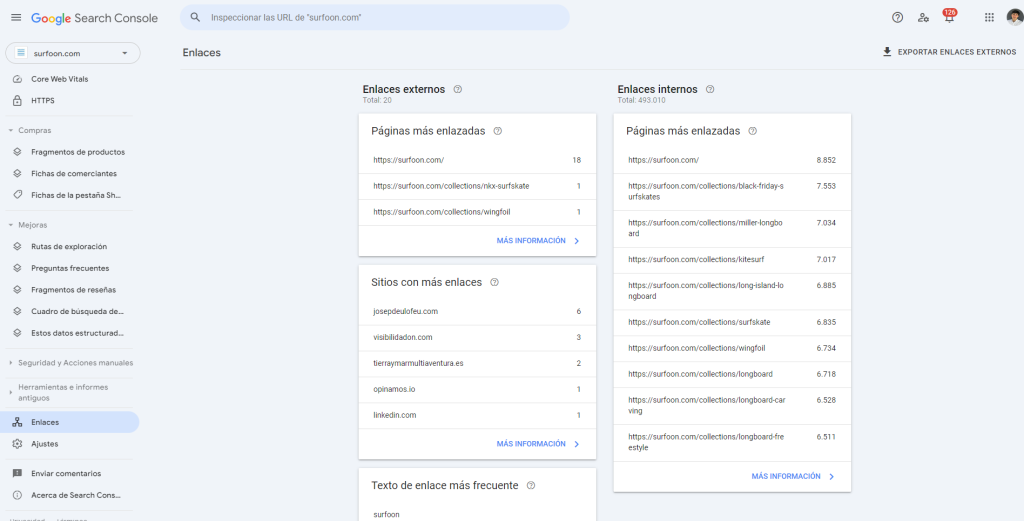Open users and permissions icon in header

pyautogui.click(x=923, y=18)
